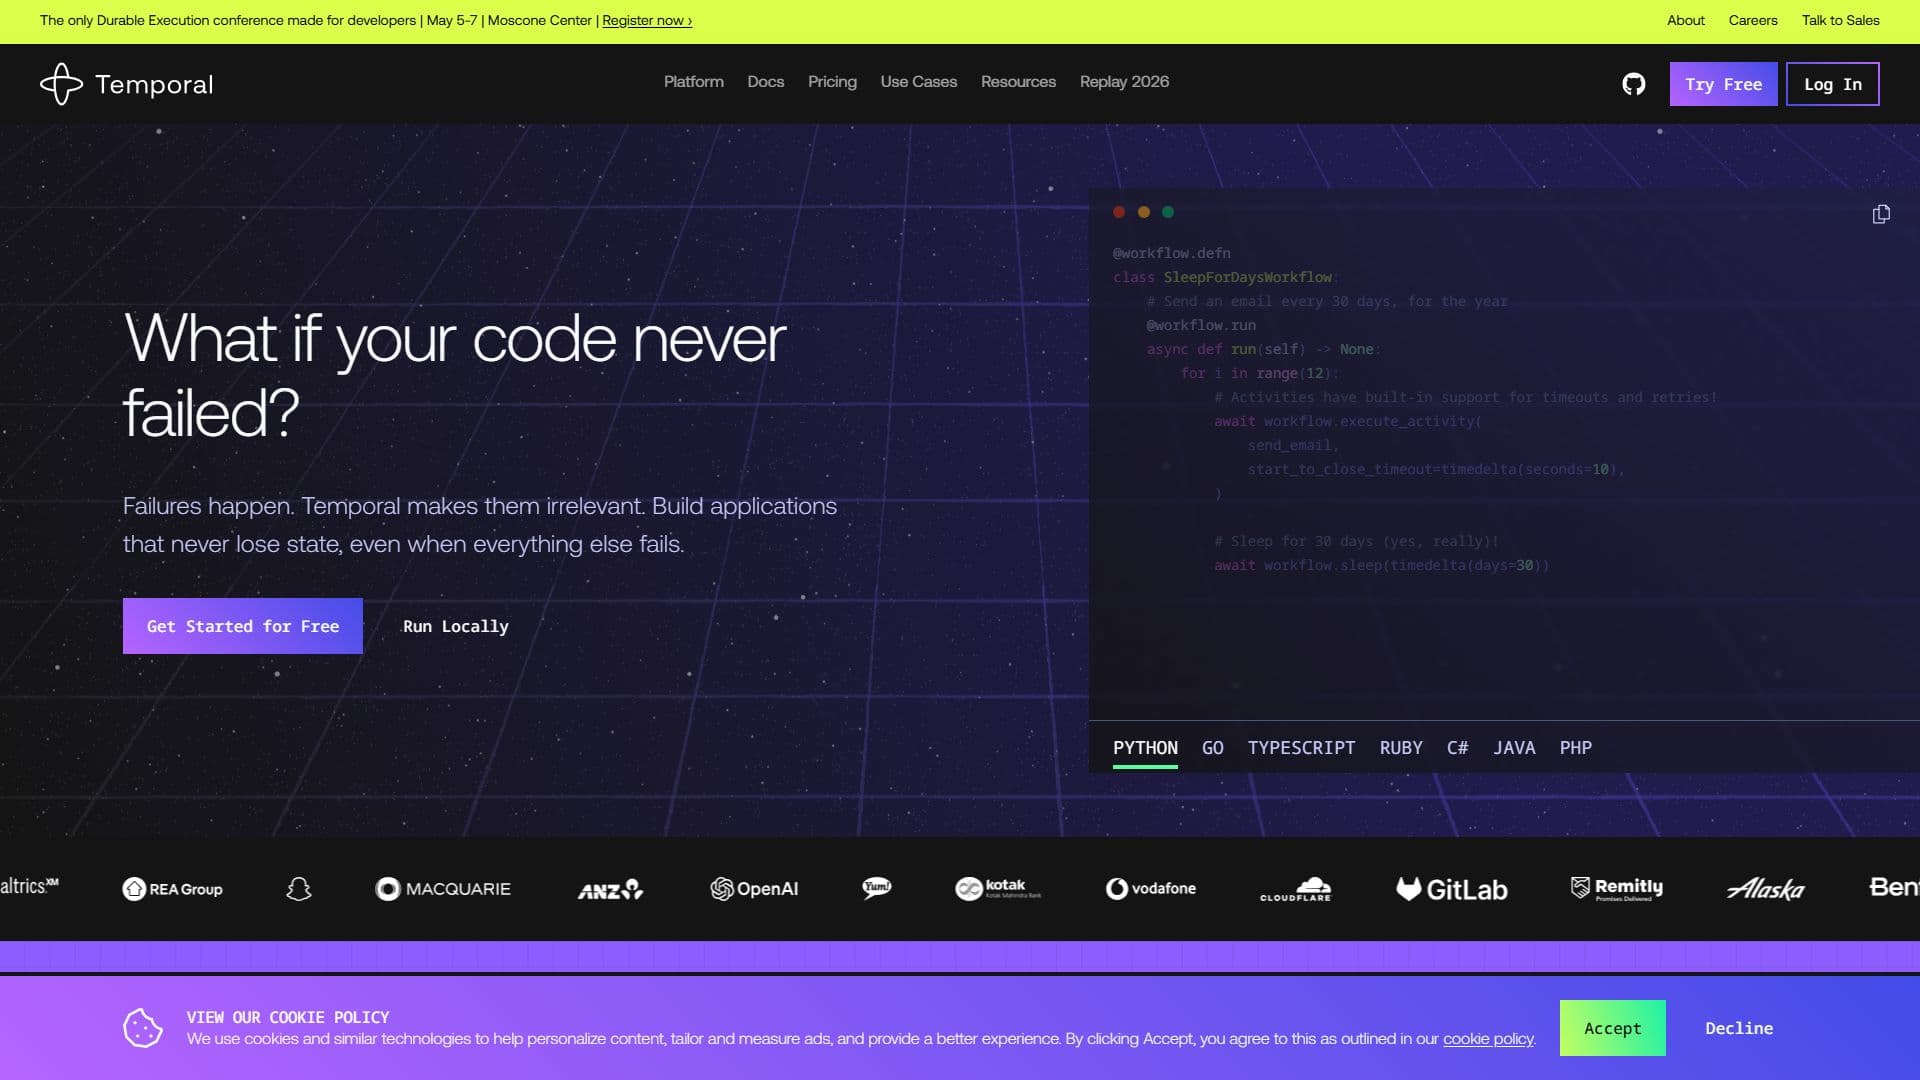
Task: Click the '@workflow.defn' code line
Action: tap(1171, 253)
